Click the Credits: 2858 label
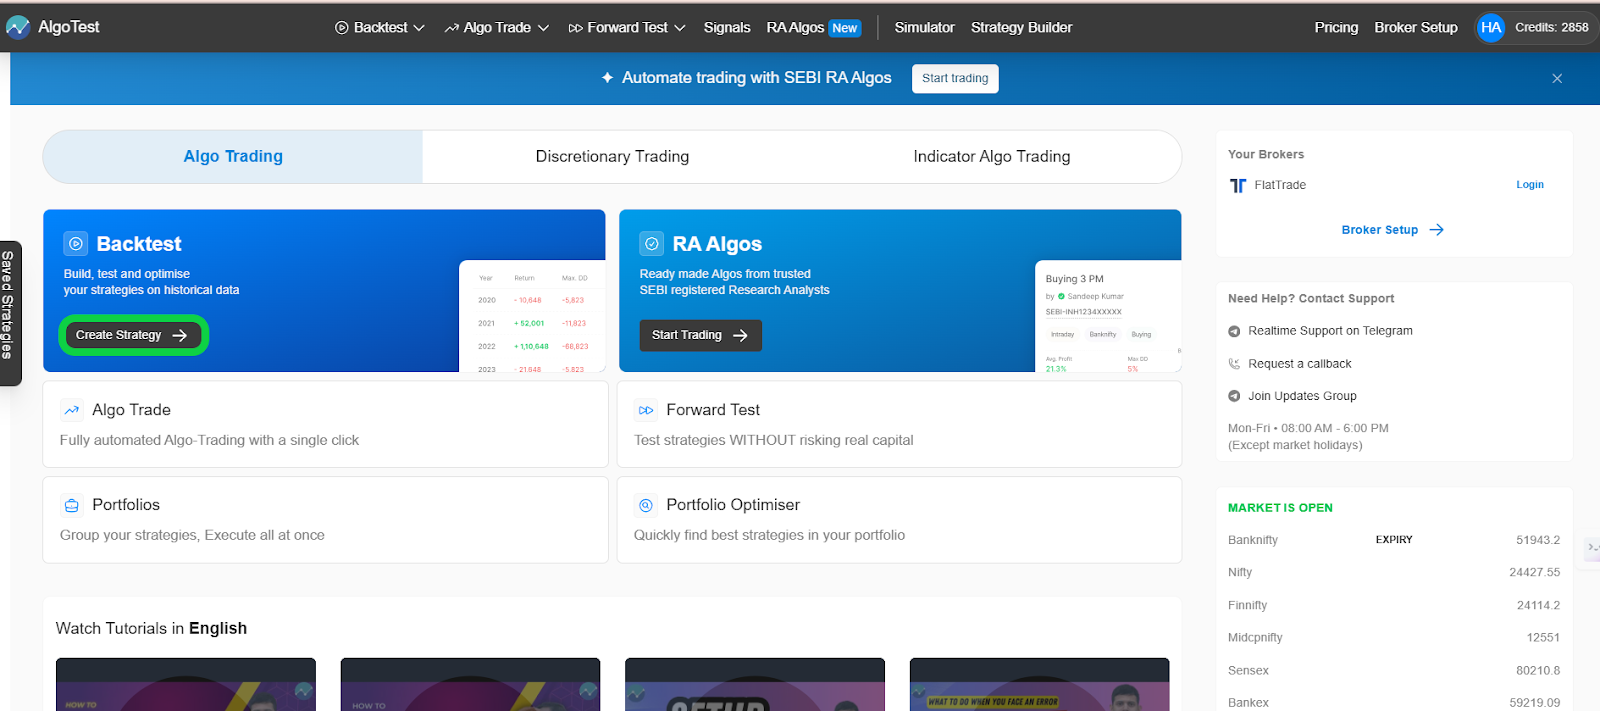 pyautogui.click(x=1552, y=28)
